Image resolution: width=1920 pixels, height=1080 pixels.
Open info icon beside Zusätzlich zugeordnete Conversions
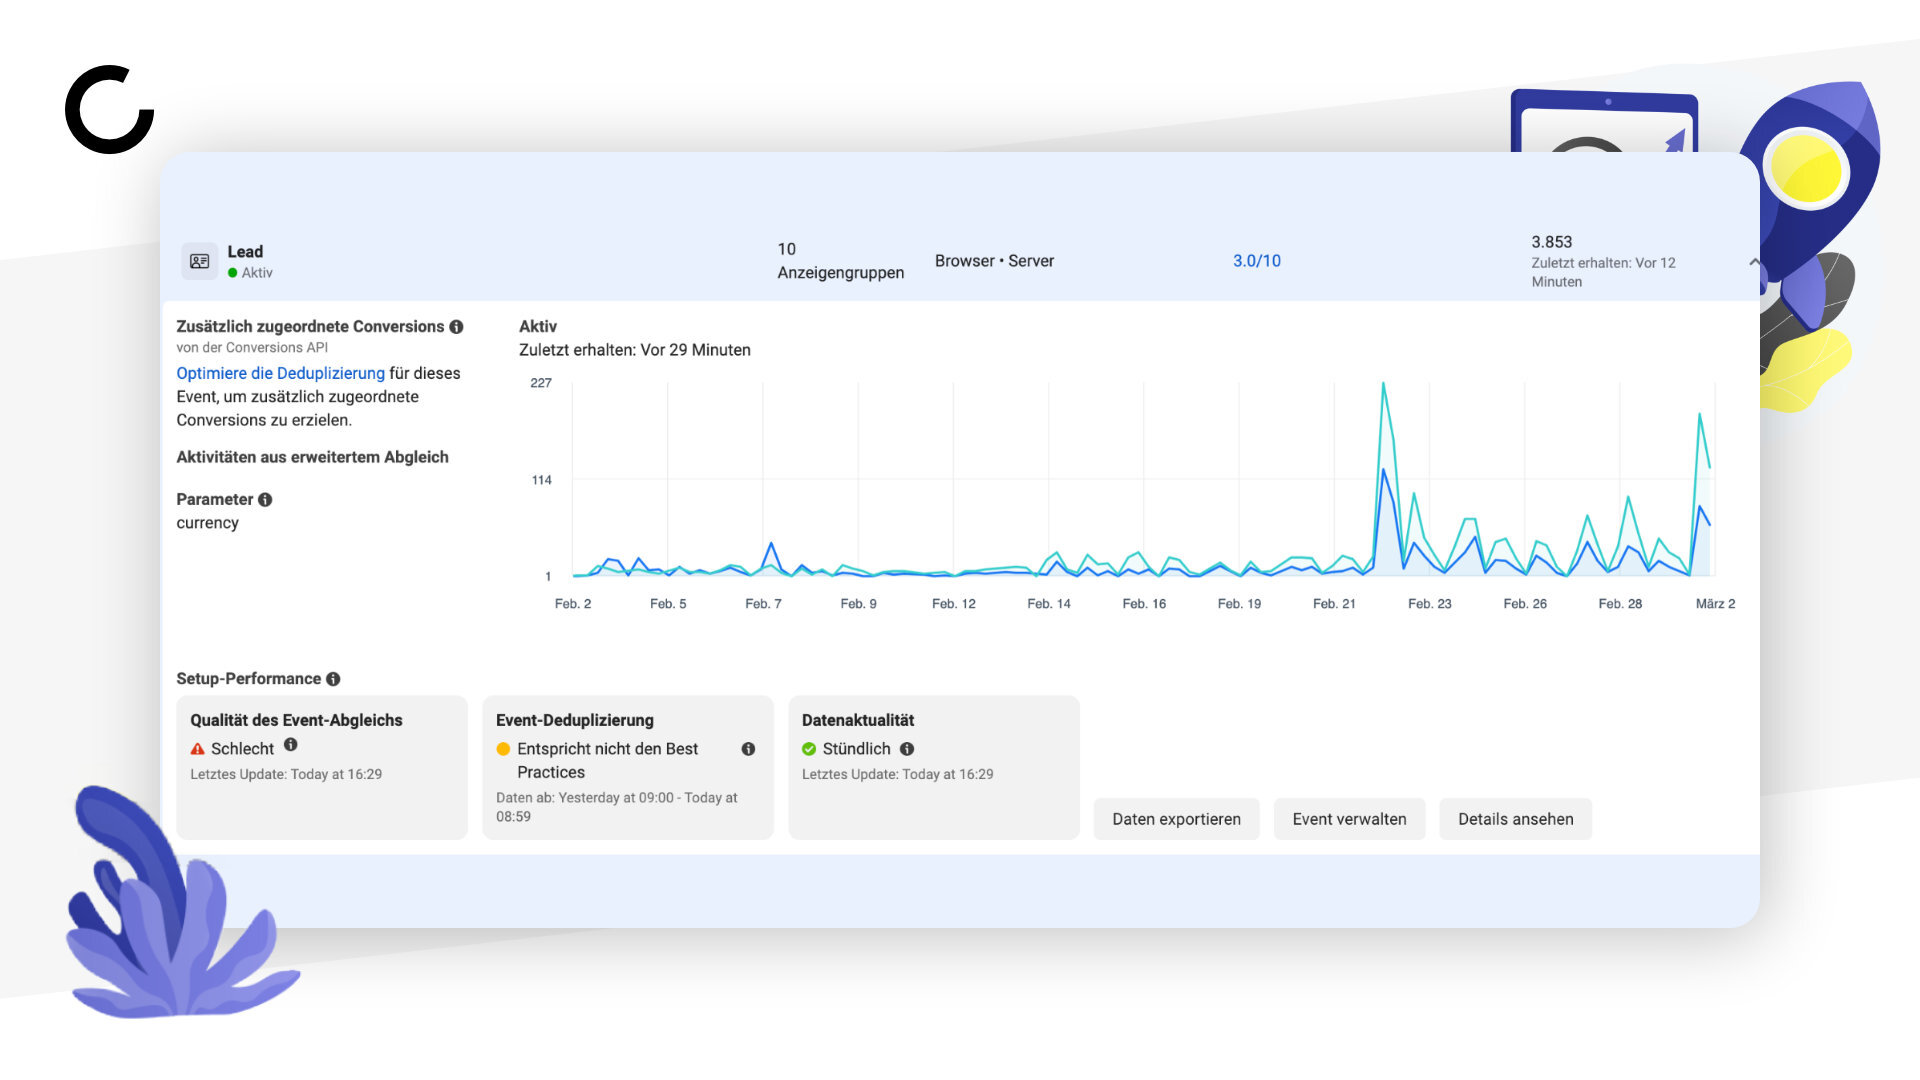[x=456, y=327]
